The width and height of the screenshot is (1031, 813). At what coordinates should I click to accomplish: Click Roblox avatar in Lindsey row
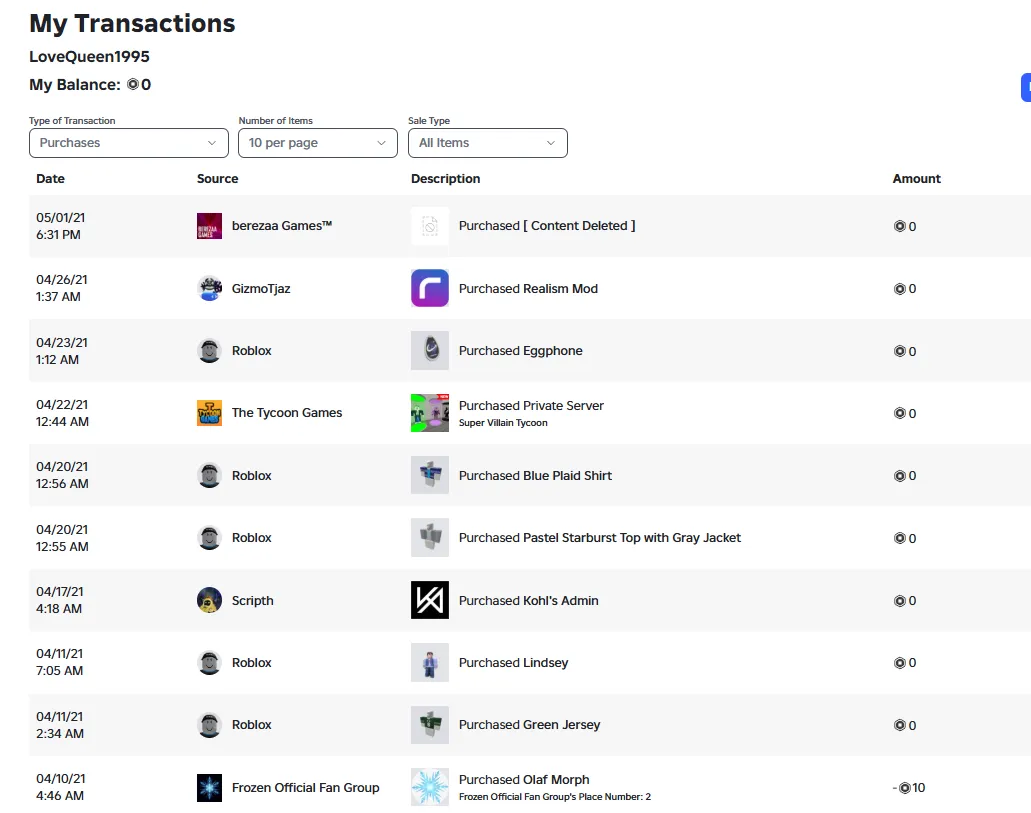(209, 662)
